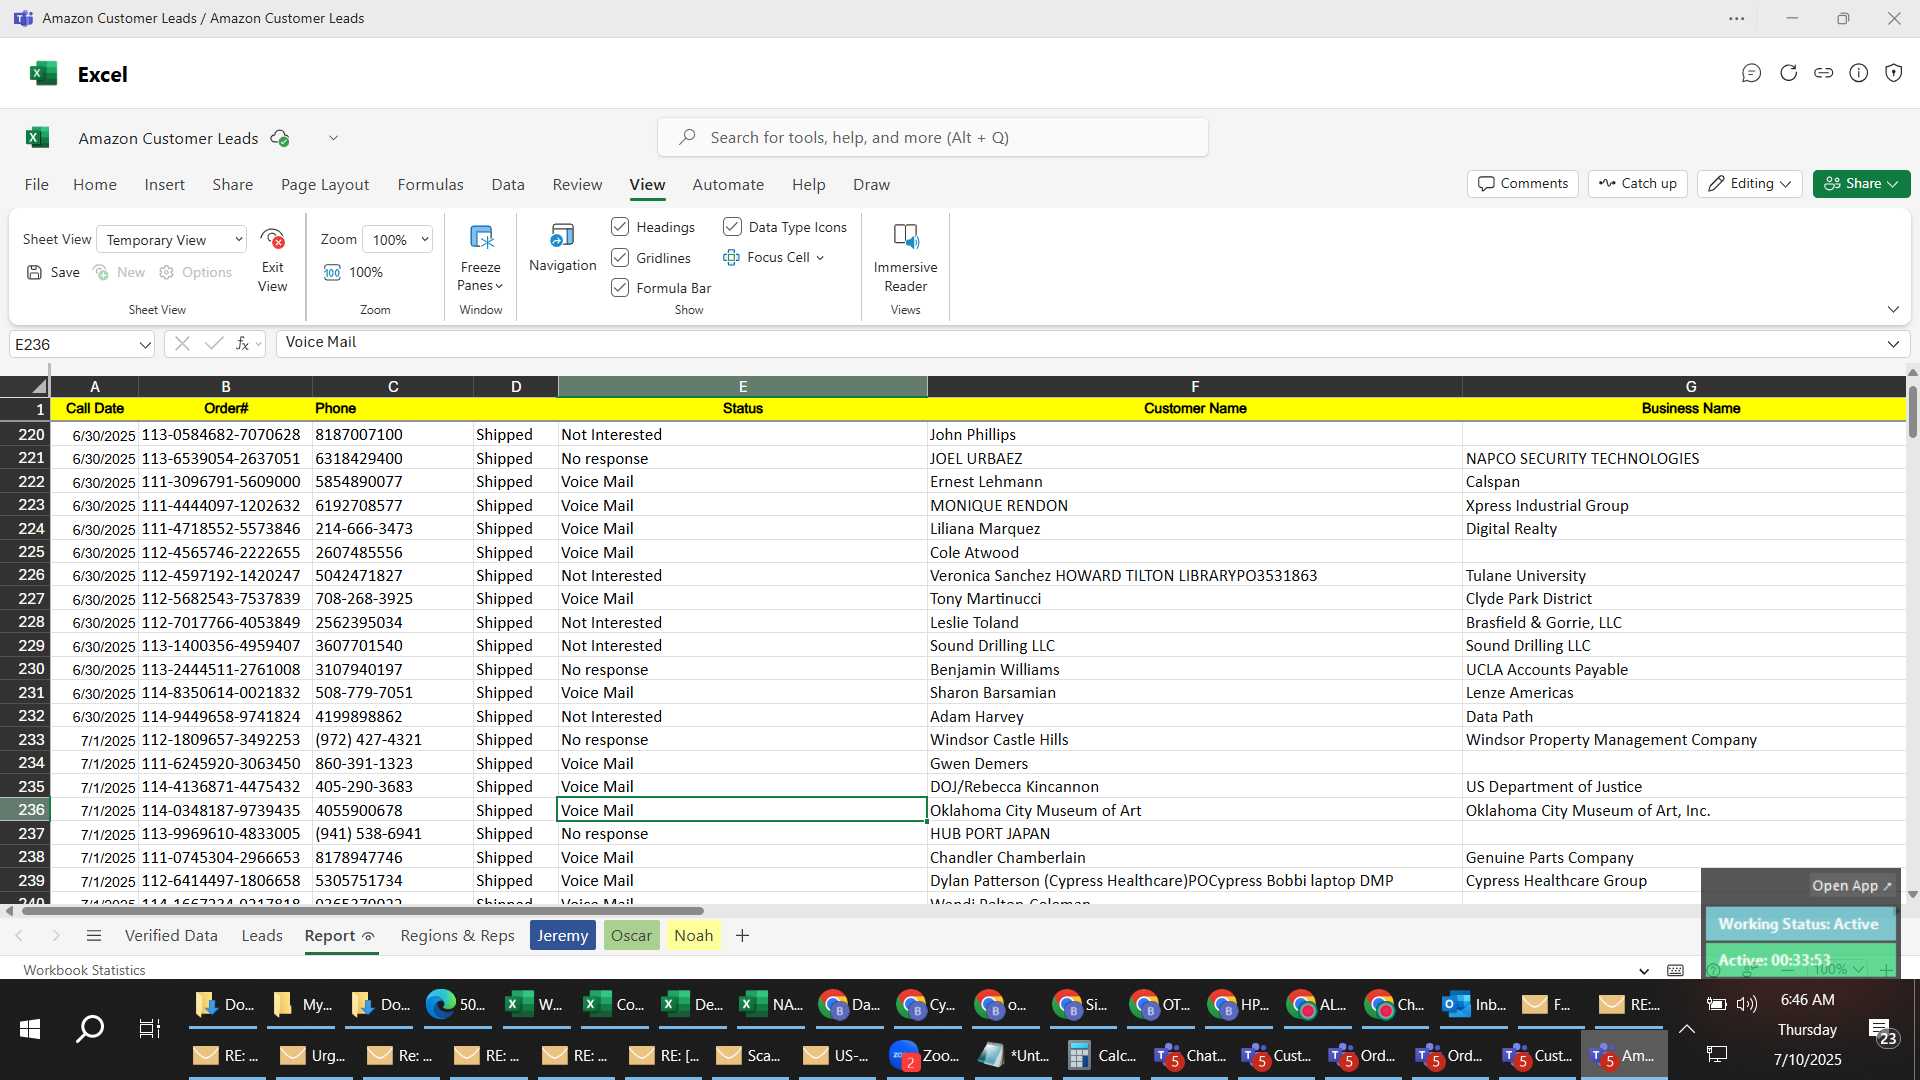Open the Sheet View dropdown
Image resolution: width=1920 pixels, height=1080 pixels.
(172, 240)
